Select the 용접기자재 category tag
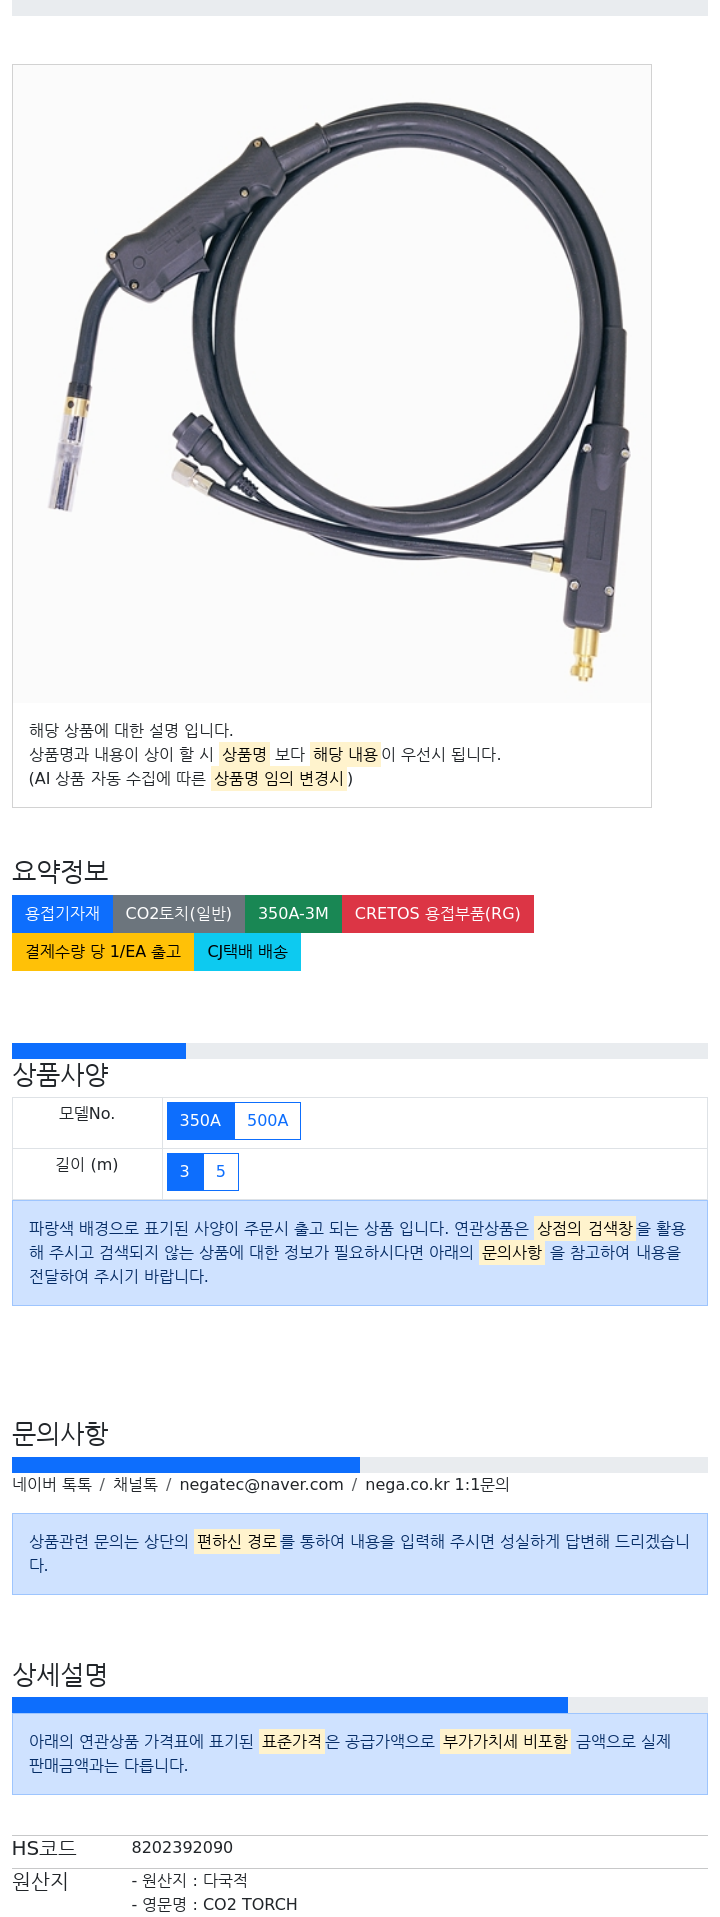The image size is (720, 1917). 62,914
